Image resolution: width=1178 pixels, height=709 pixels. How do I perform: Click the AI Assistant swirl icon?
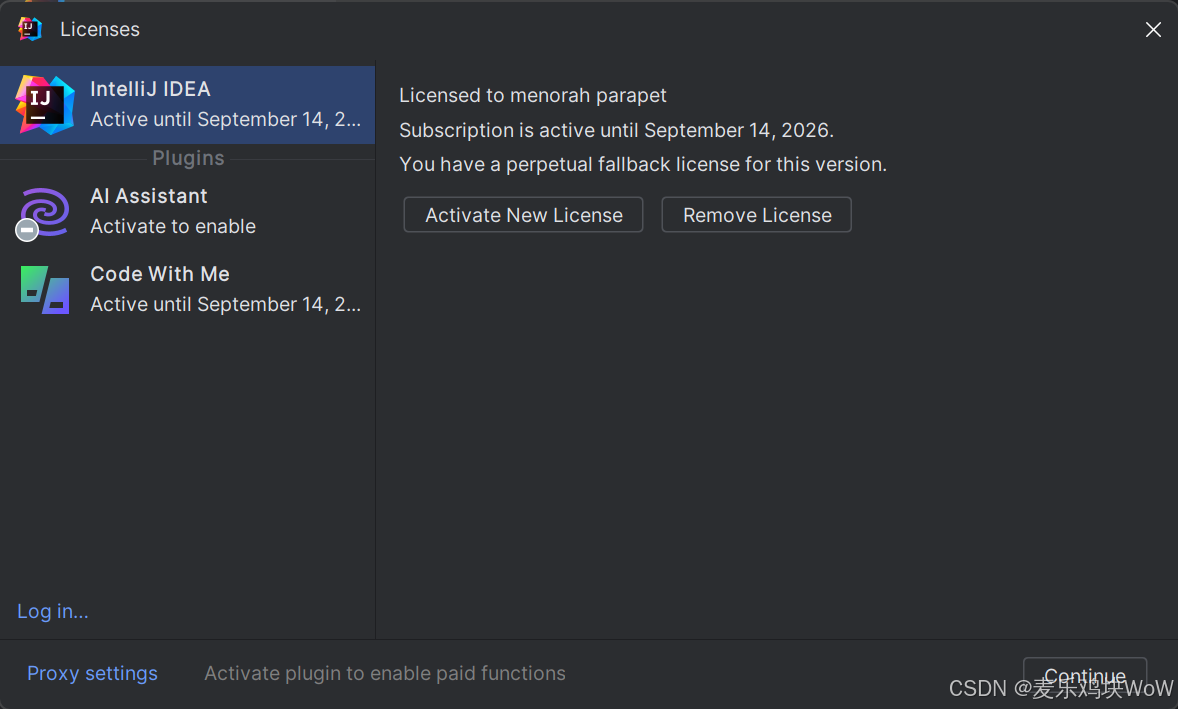point(45,211)
